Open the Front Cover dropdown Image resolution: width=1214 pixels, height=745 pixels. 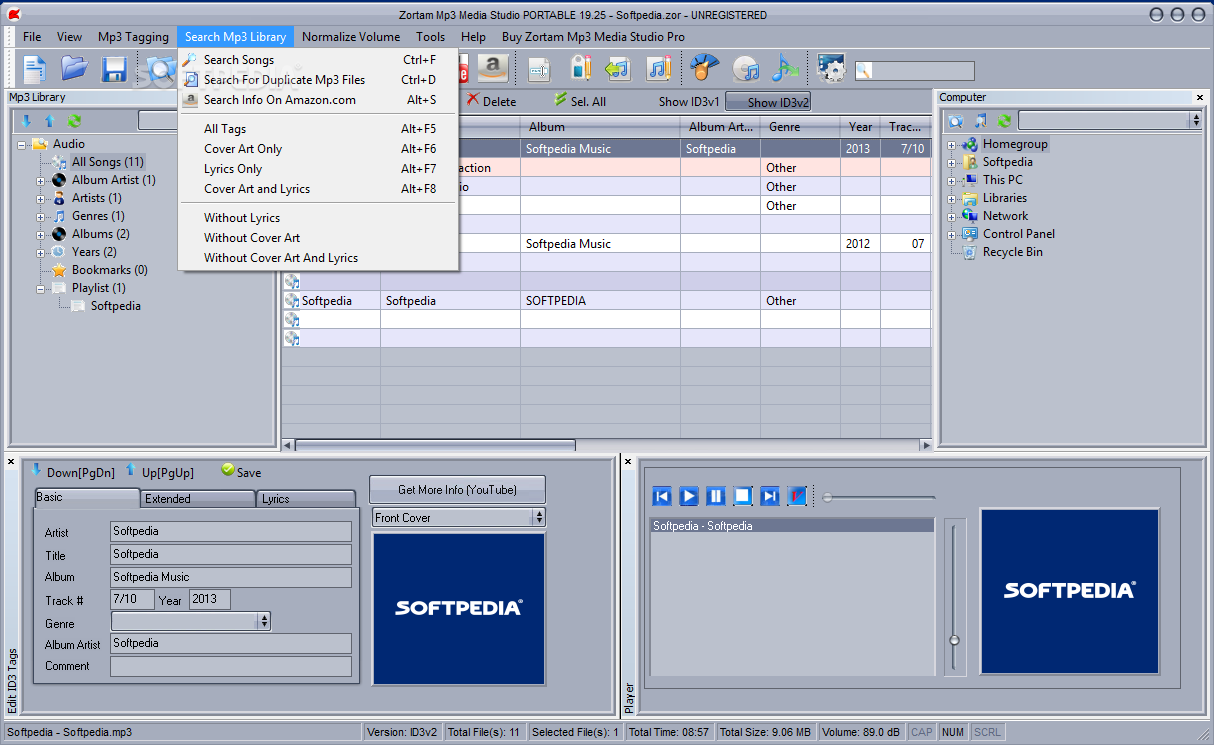(x=540, y=517)
